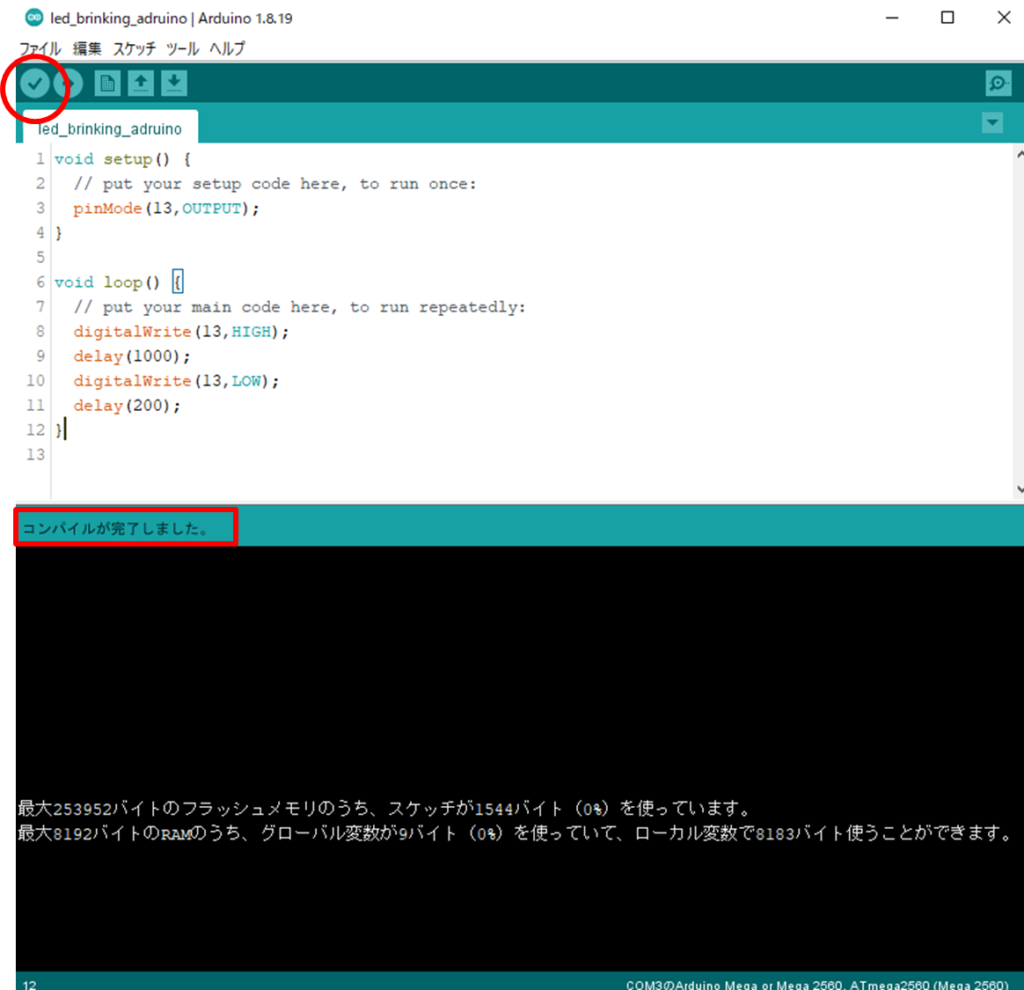Click the 'pinMode(13,OUTPUT);' line
This screenshot has height=990, width=1024.
(166, 209)
